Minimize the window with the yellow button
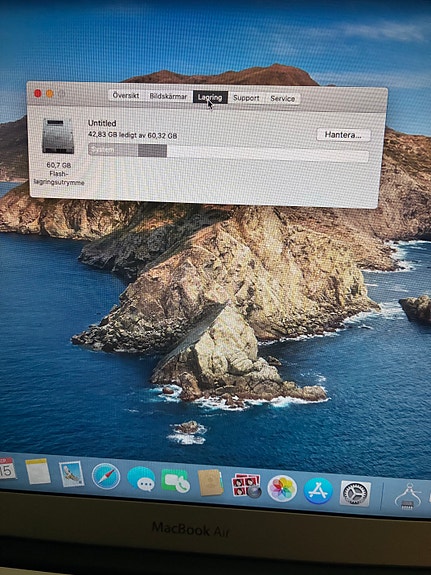431x575 pixels. [x=50, y=94]
